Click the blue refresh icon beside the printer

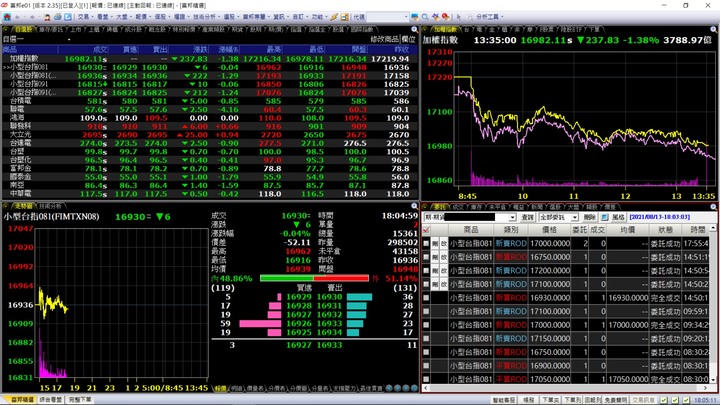pyautogui.click(x=68, y=17)
